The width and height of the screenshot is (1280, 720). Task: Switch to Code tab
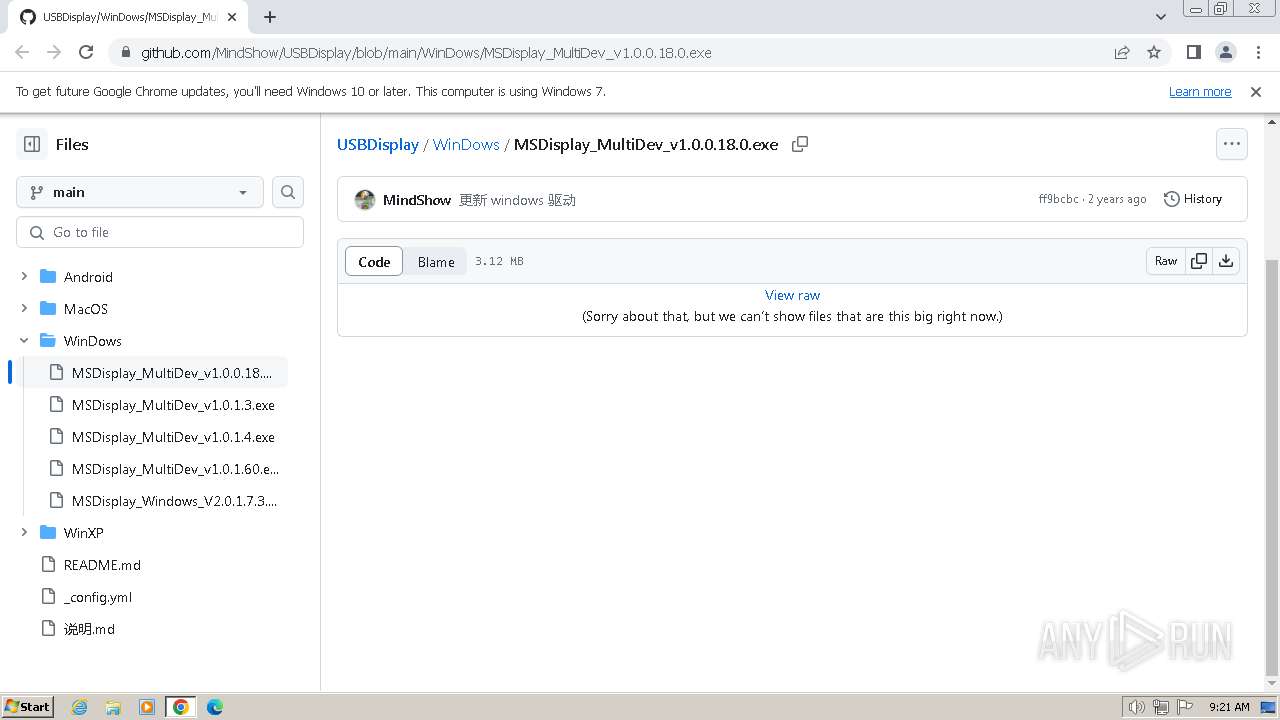tap(374, 261)
